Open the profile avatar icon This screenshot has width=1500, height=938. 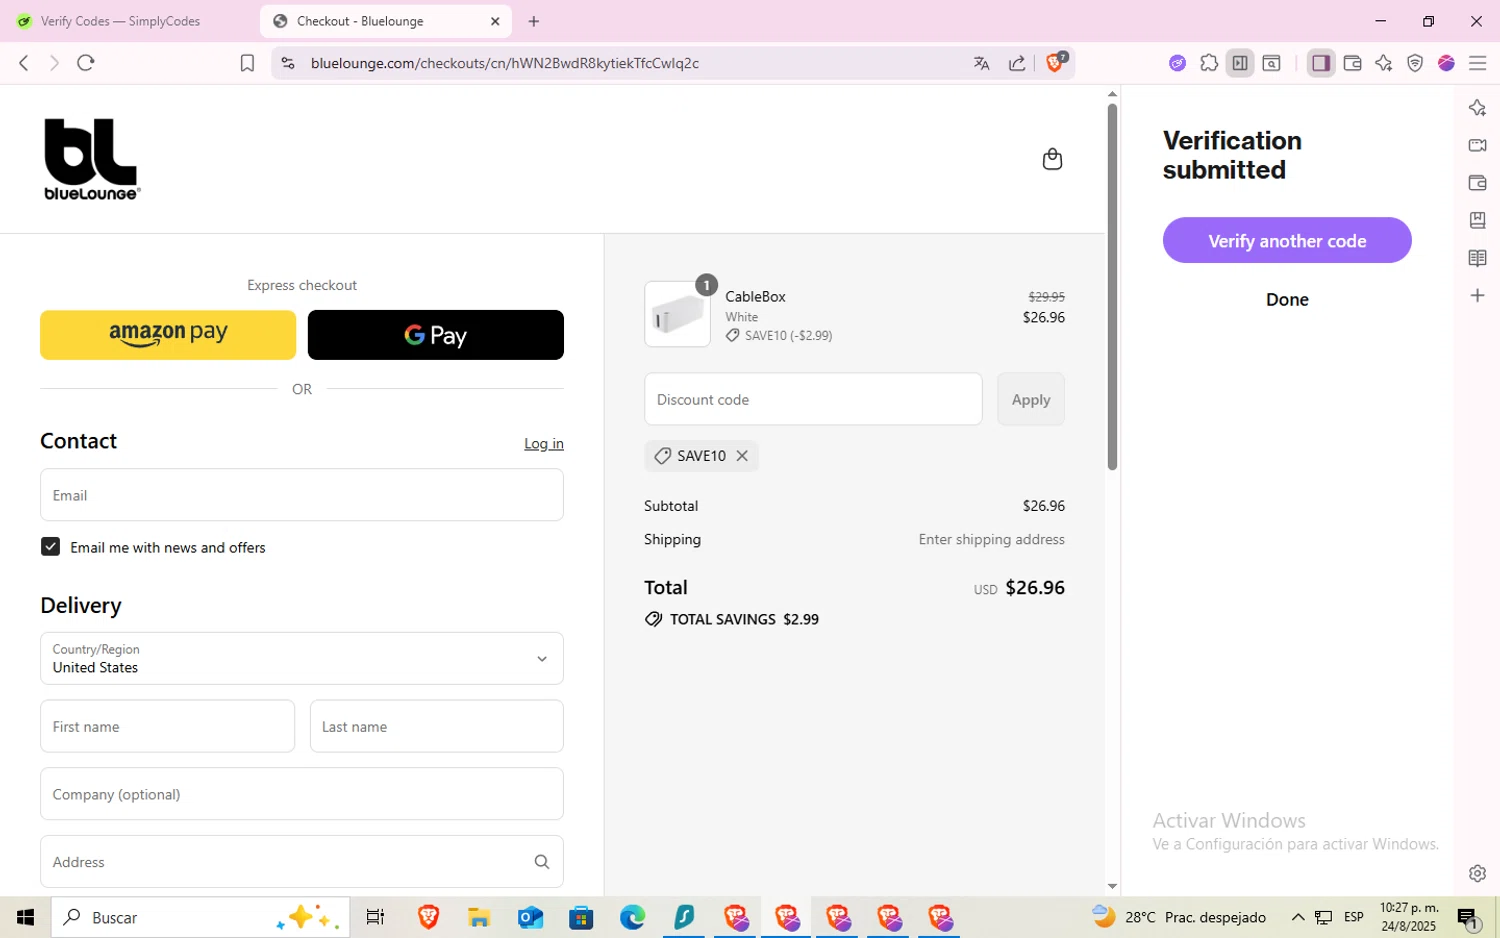pyautogui.click(x=1446, y=63)
